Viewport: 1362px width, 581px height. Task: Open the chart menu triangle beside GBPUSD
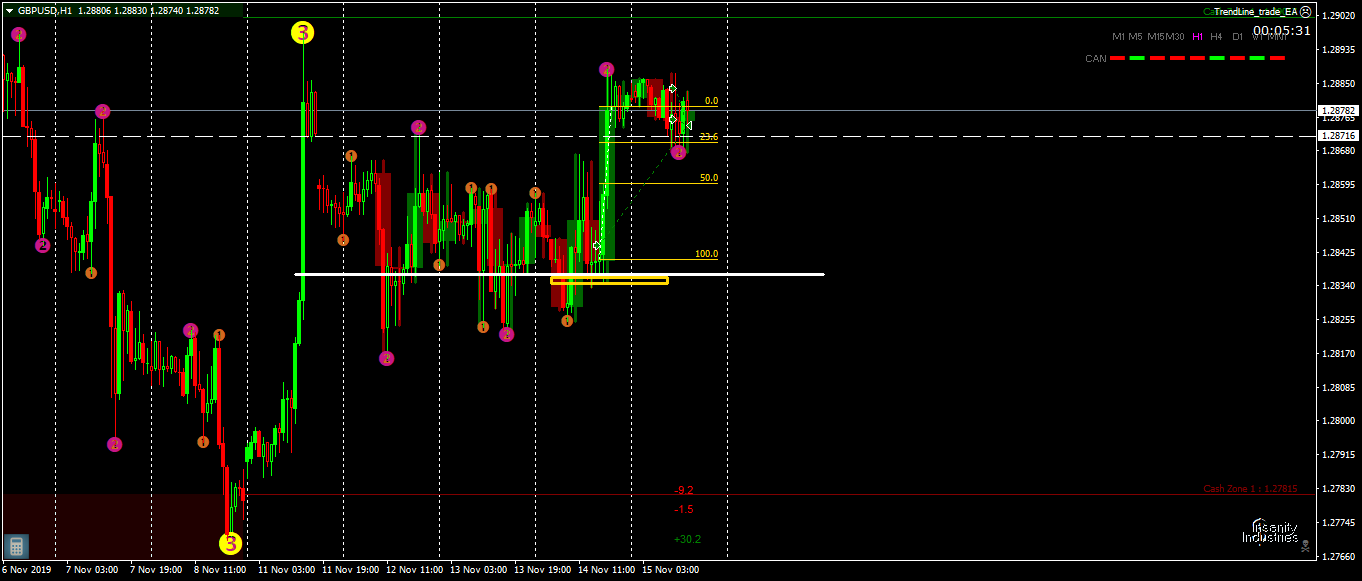point(9,10)
